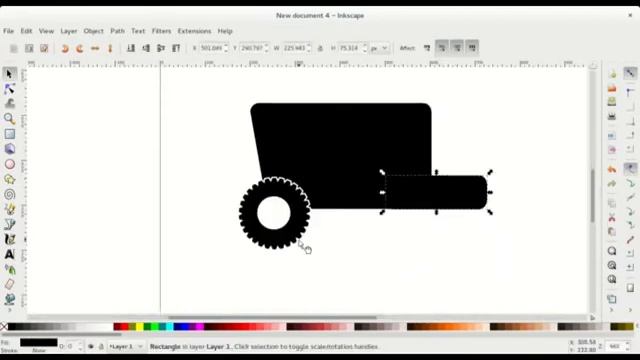Select the Zoom magnifier tool in toolbox
The width and height of the screenshot is (640, 360).
(9, 118)
